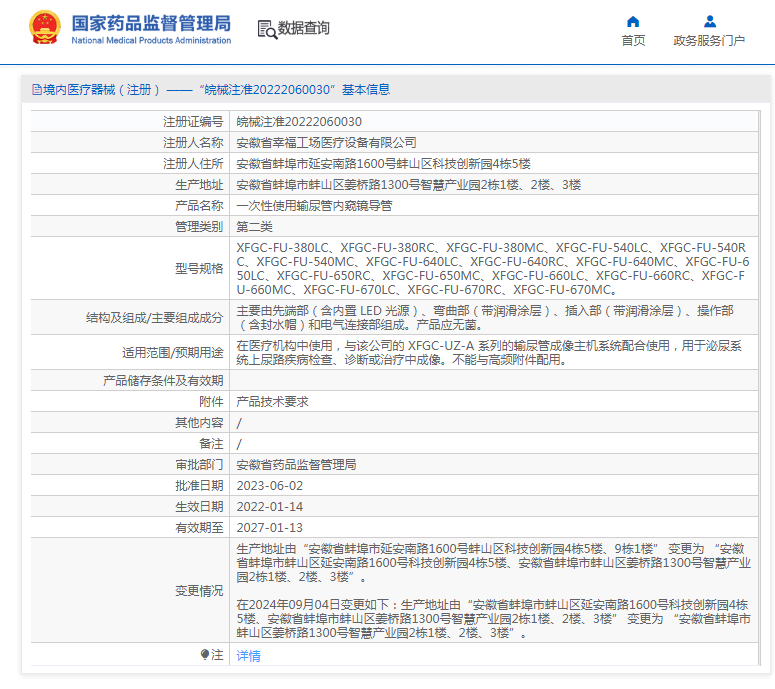Select approval date 2023-06-02
The height and width of the screenshot is (689, 775).
[x=270, y=486]
